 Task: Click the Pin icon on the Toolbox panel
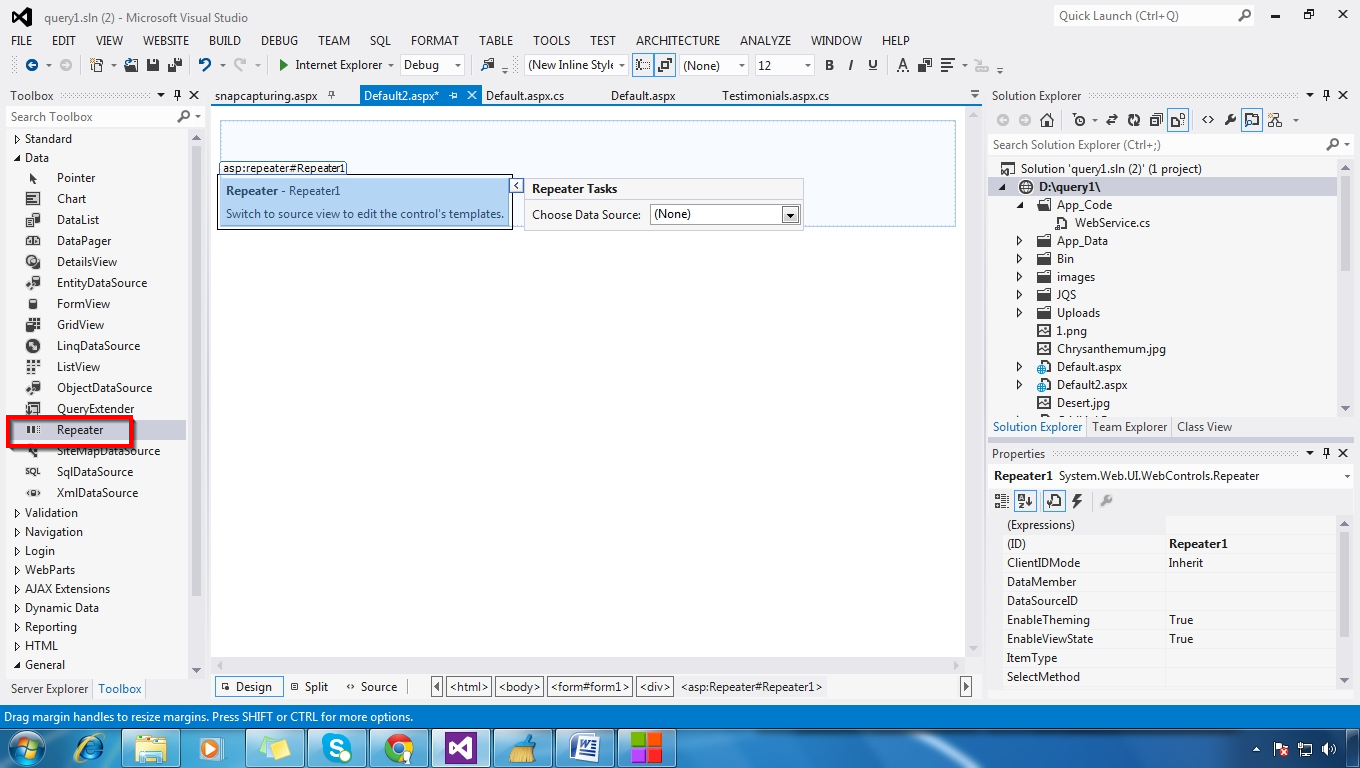tap(178, 96)
